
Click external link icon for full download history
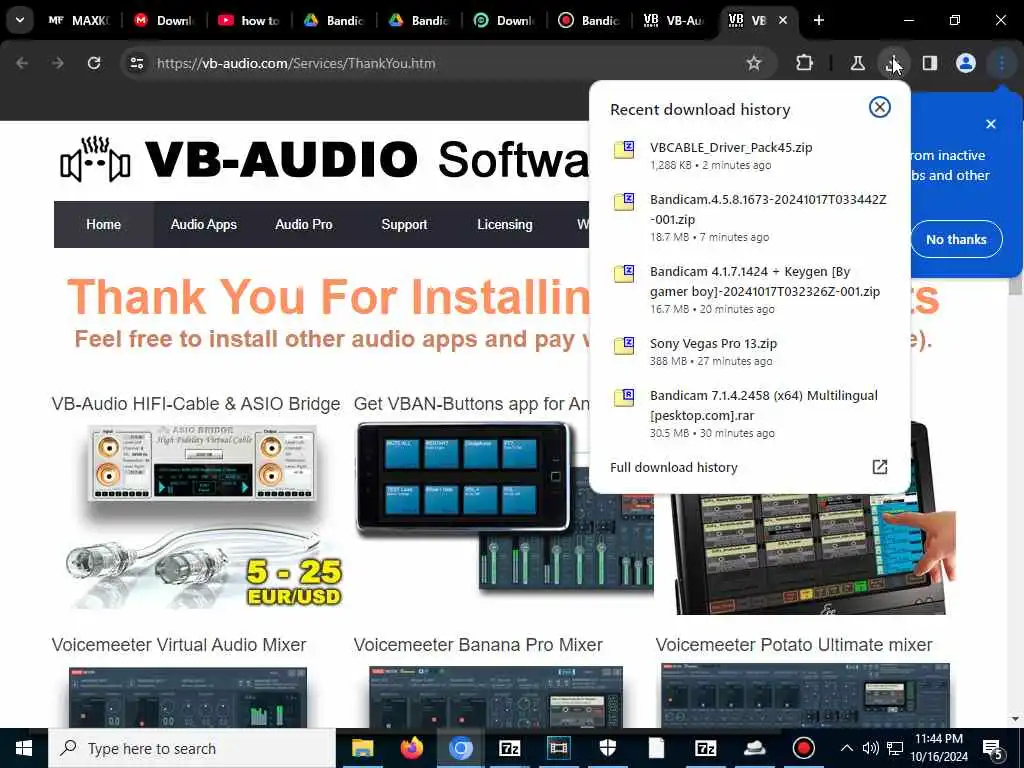(880, 467)
